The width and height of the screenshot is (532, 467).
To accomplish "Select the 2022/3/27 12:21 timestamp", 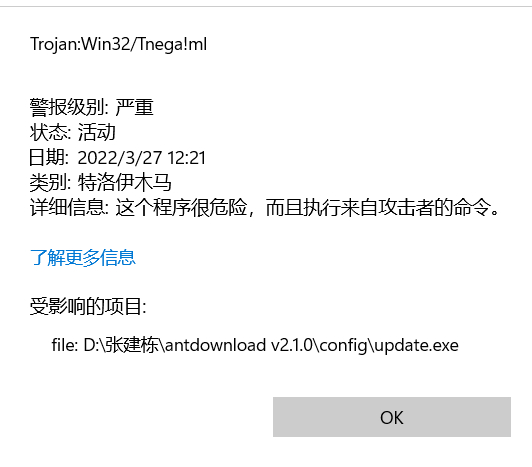I will tap(142, 158).
